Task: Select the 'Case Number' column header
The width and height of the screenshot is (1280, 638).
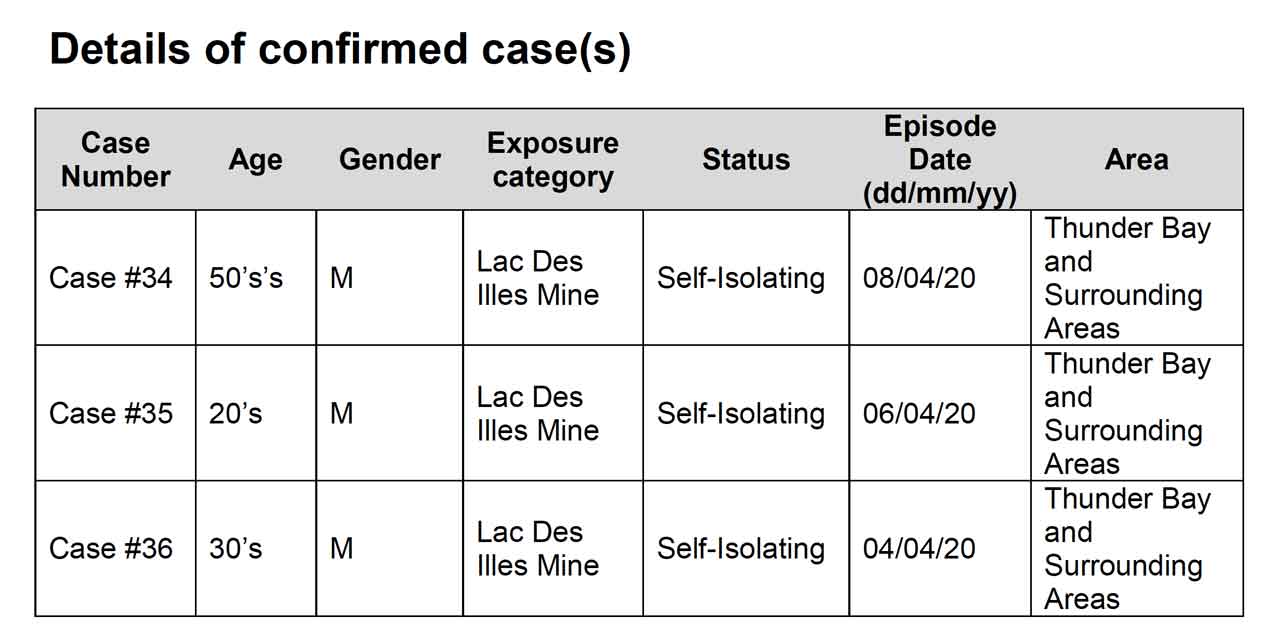Action: point(115,160)
